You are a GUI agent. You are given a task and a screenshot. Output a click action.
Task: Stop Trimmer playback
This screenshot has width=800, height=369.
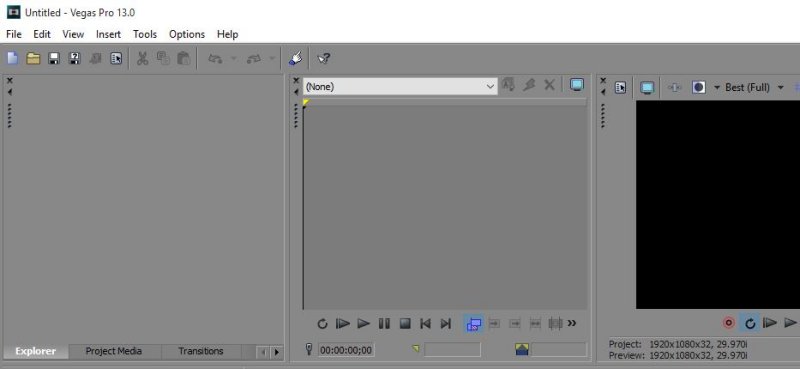point(405,324)
